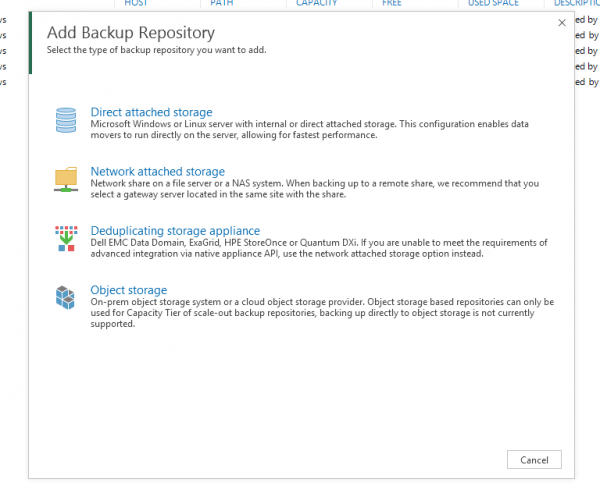Image resolution: width=600 pixels, height=504 pixels.
Task: Click the Deduplicating storage appliance icon
Action: (65, 239)
